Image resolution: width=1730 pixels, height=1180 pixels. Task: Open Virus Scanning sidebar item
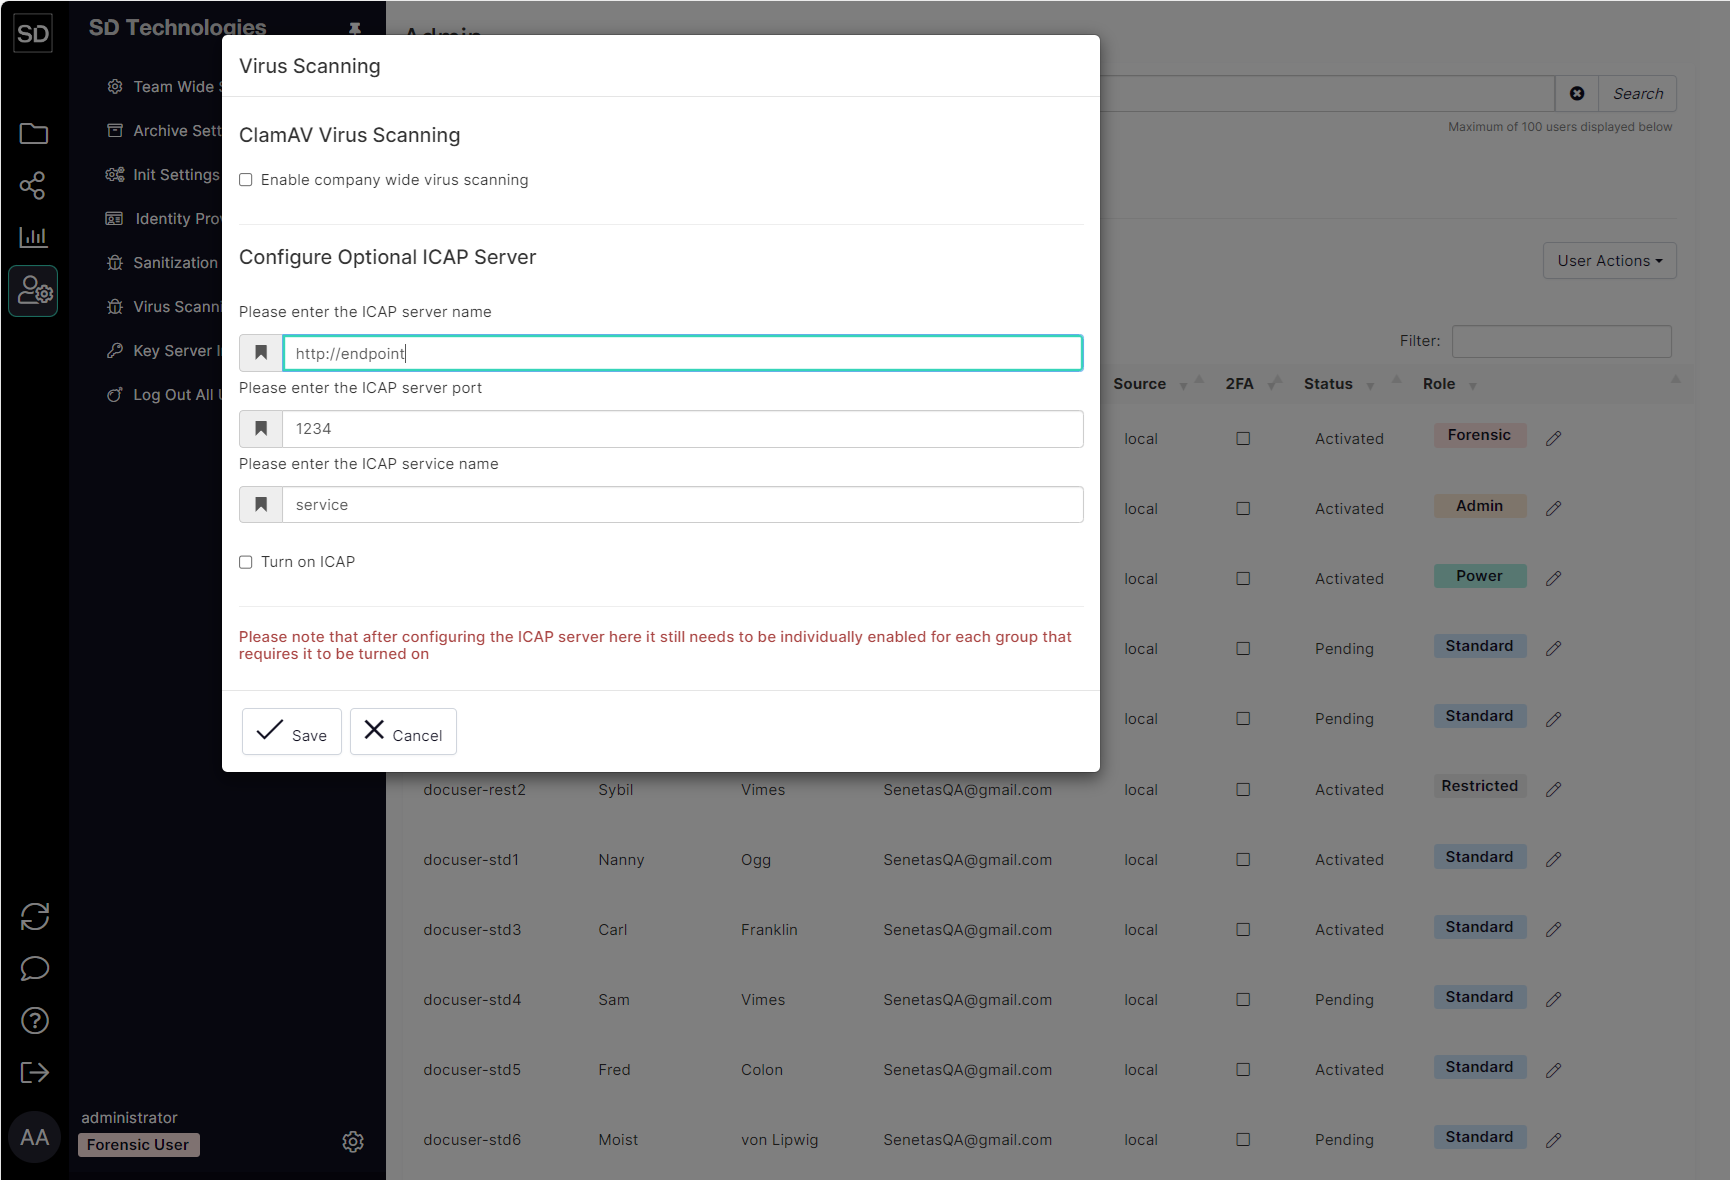point(164,307)
